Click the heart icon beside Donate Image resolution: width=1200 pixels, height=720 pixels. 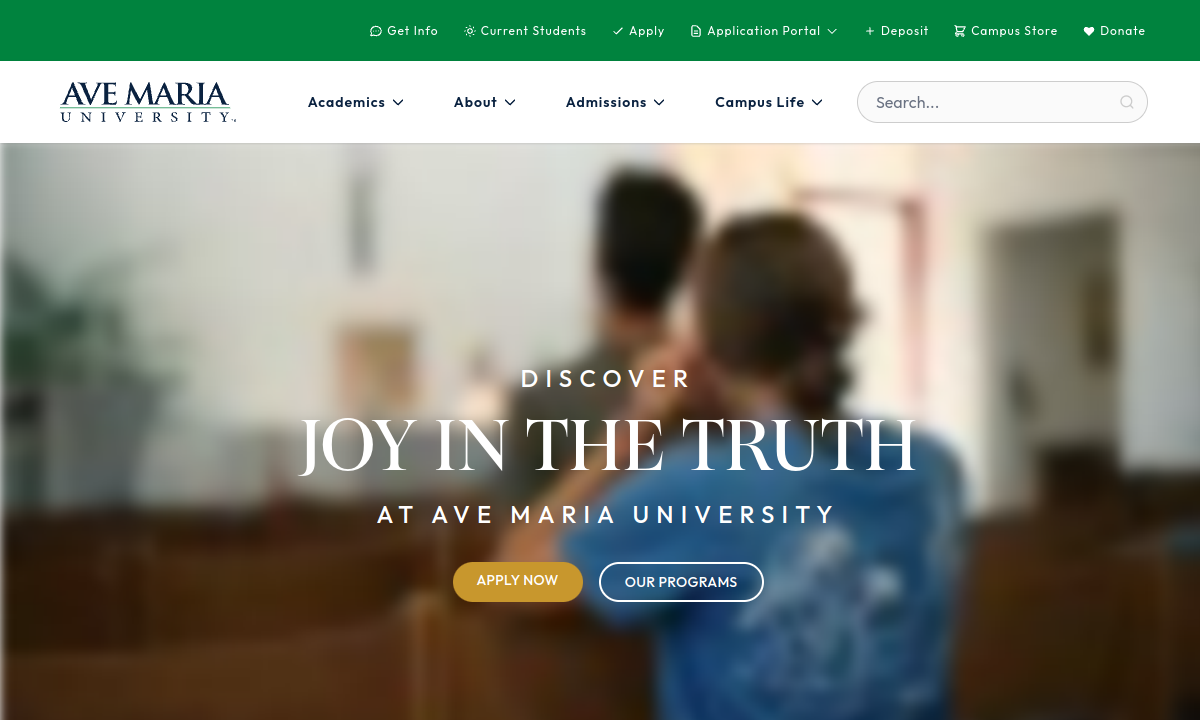click(x=1089, y=31)
